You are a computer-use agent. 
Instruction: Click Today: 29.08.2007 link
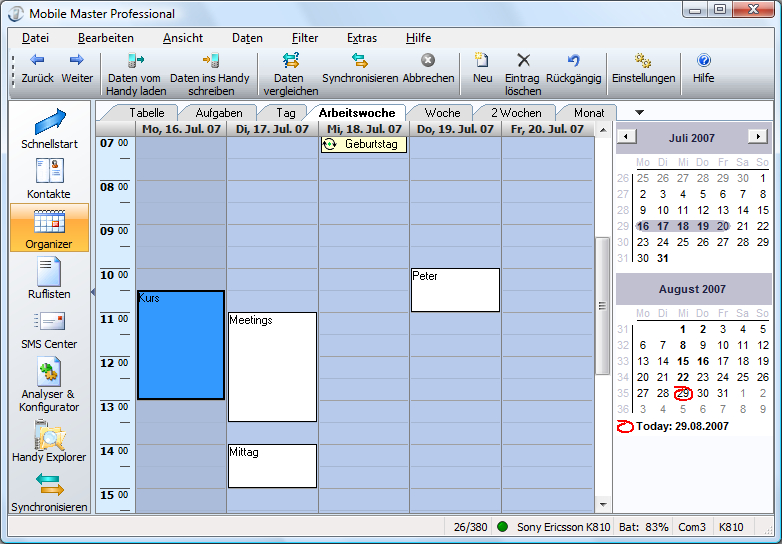[x=681, y=426]
